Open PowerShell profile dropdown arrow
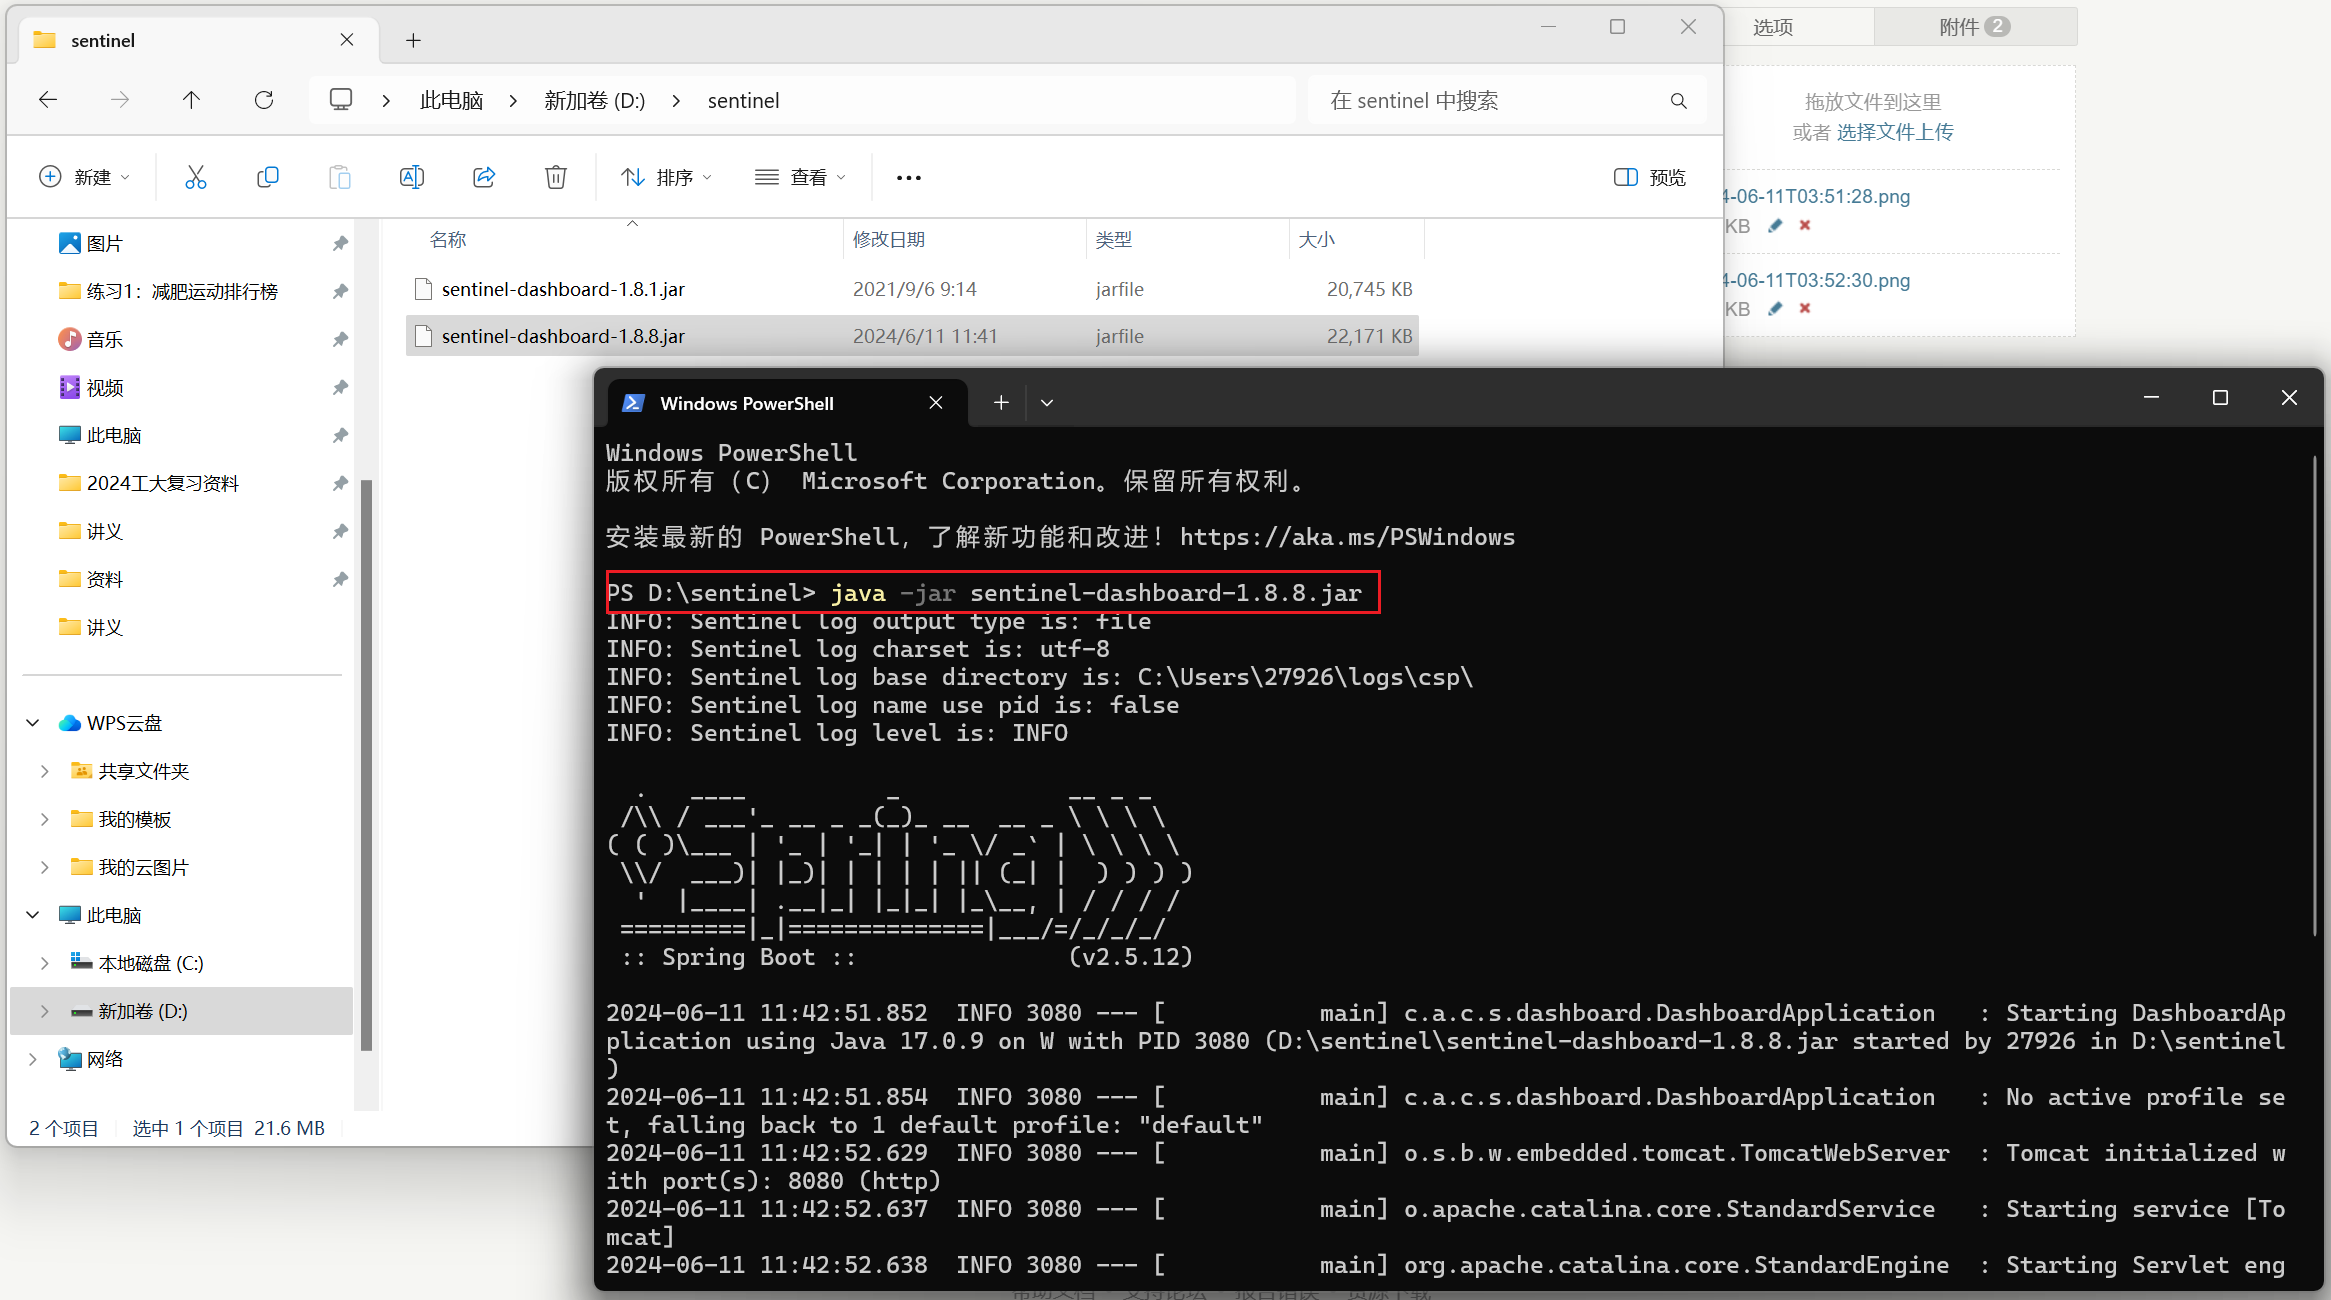 pyautogui.click(x=1047, y=402)
